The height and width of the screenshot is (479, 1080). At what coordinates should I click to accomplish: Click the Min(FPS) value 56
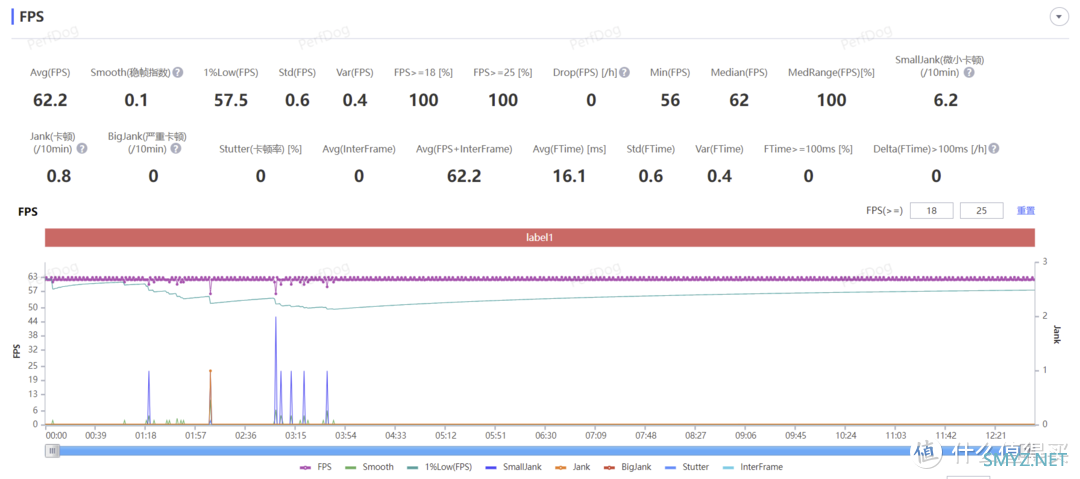(669, 101)
